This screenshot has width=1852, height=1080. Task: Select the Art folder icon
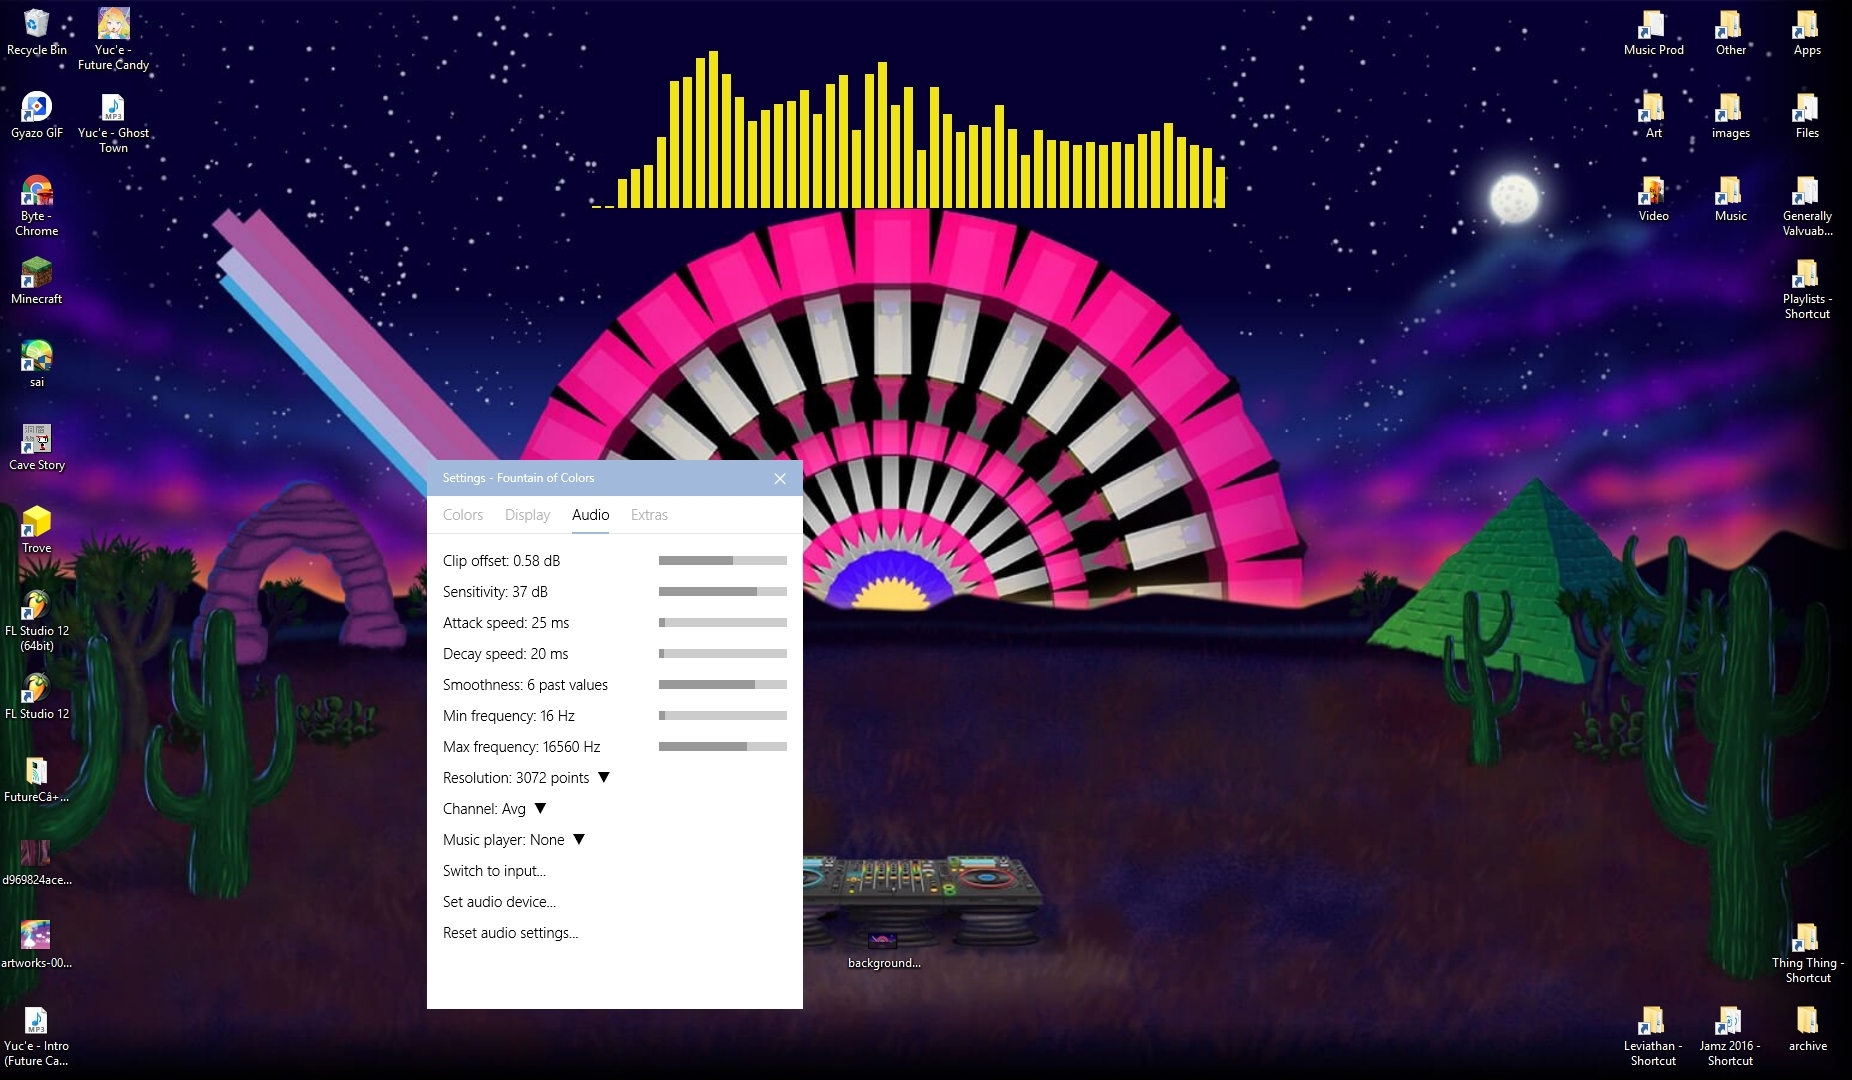pos(1654,115)
